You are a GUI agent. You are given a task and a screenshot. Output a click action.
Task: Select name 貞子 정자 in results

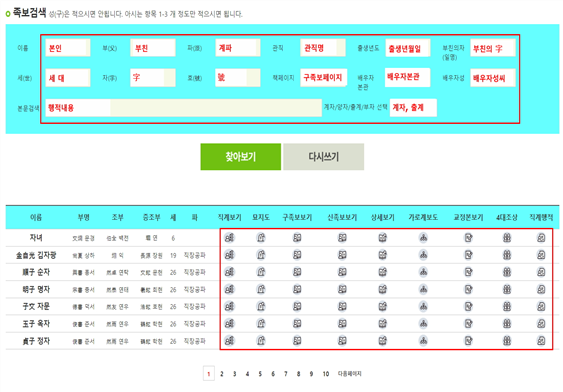coord(36,341)
